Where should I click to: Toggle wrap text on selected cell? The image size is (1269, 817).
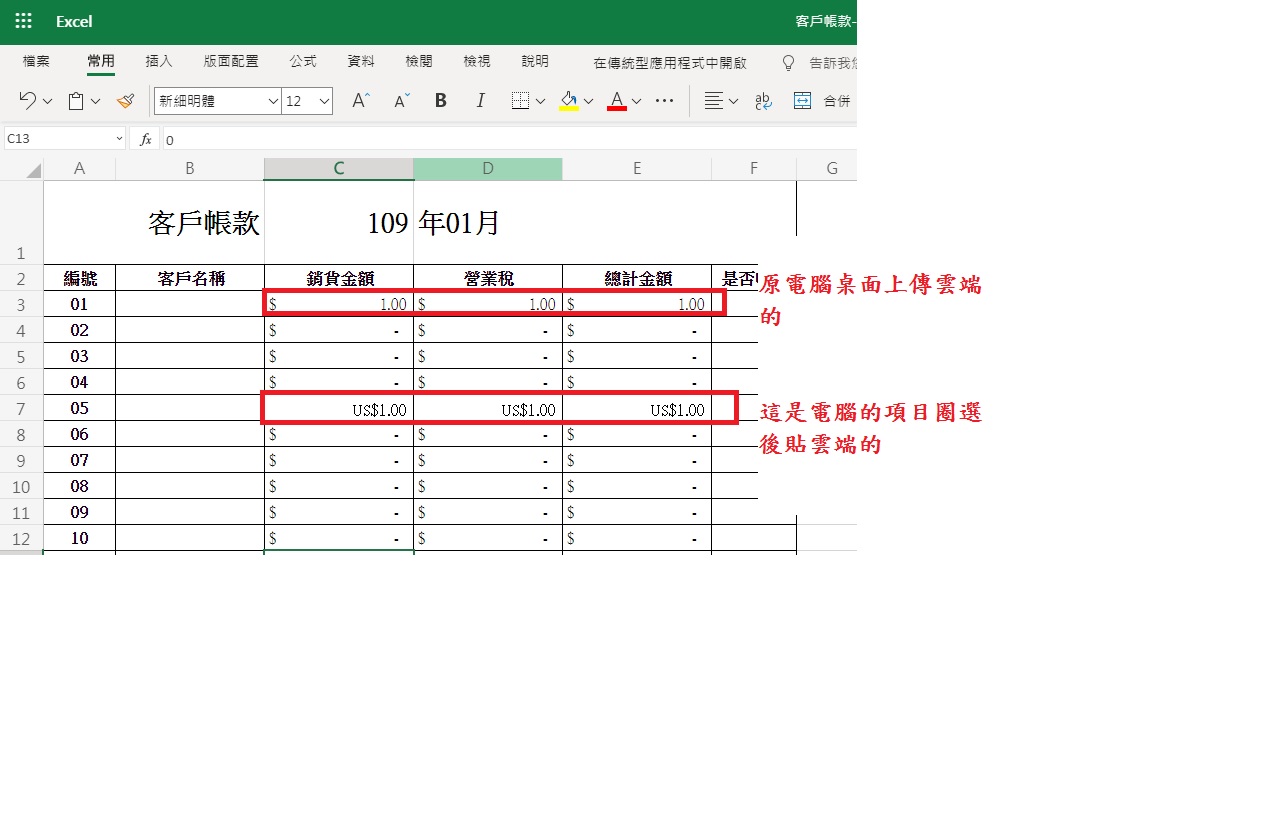[762, 100]
